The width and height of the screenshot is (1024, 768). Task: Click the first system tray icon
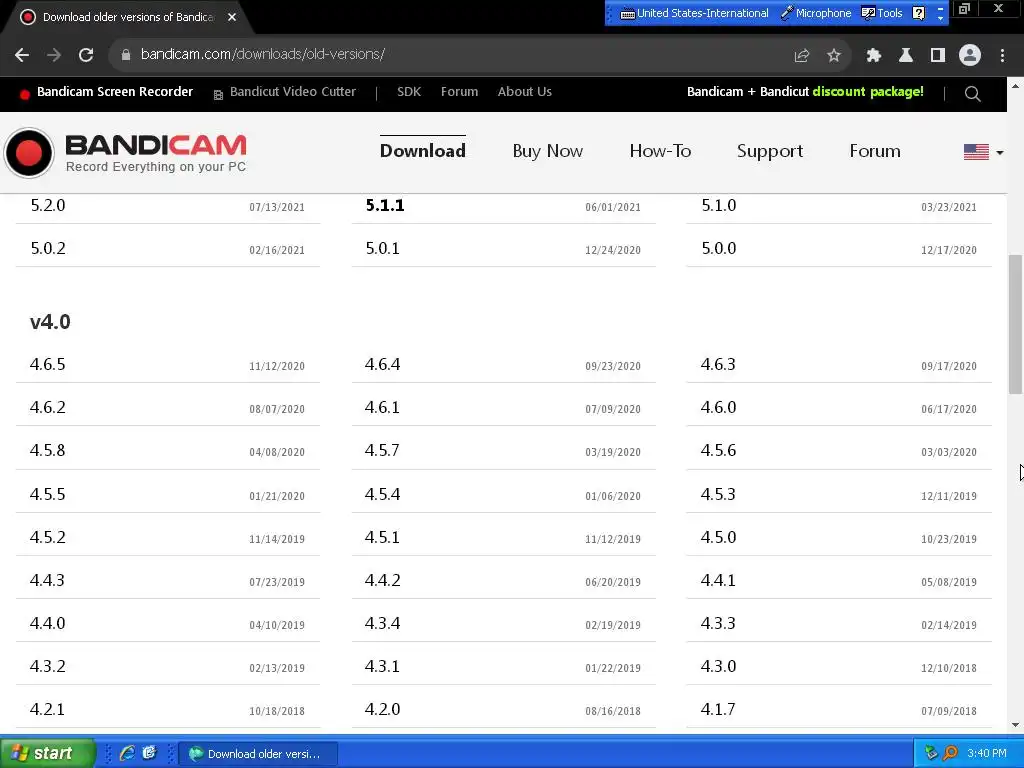[931, 754]
